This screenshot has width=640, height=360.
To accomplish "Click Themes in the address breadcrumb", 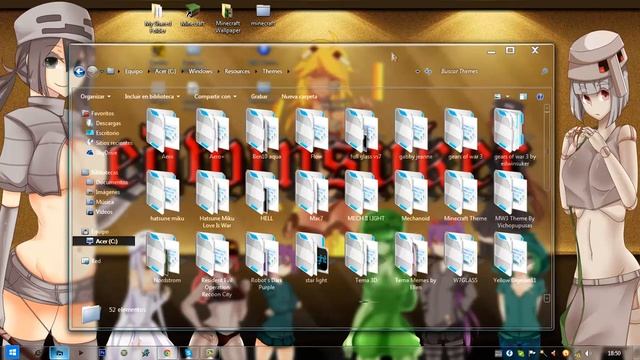I will click(272, 71).
